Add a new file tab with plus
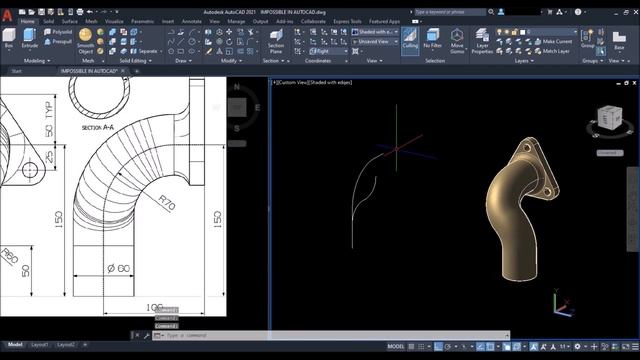This screenshot has height=360, width=640. pos(137,71)
